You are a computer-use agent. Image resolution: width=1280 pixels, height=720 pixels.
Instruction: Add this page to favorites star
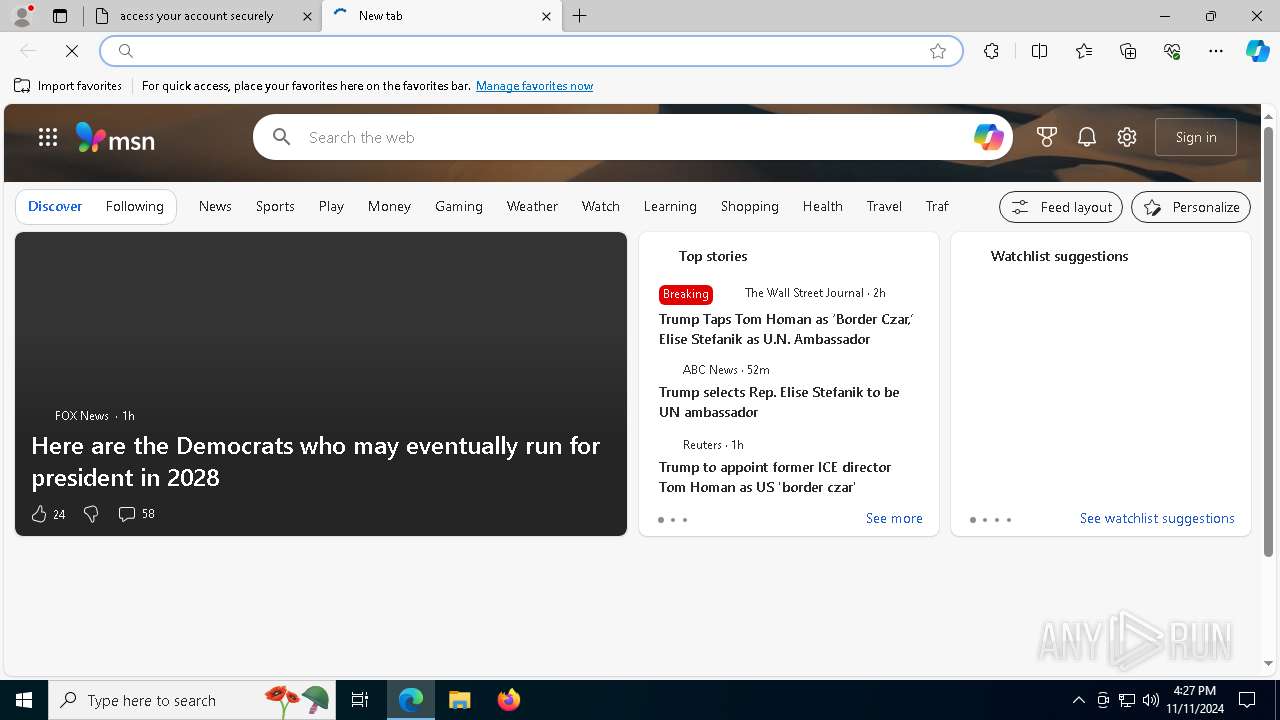pos(938,51)
